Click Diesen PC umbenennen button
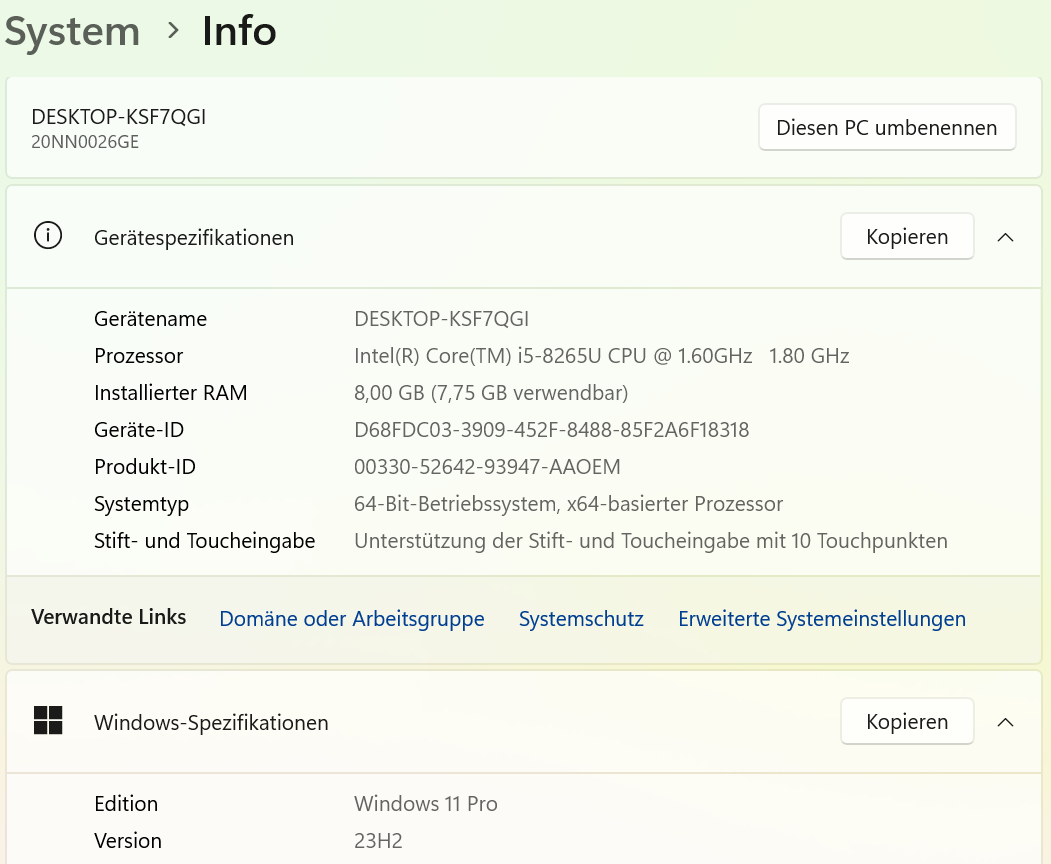Image resolution: width=1051 pixels, height=864 pixels. click(887, 127)
